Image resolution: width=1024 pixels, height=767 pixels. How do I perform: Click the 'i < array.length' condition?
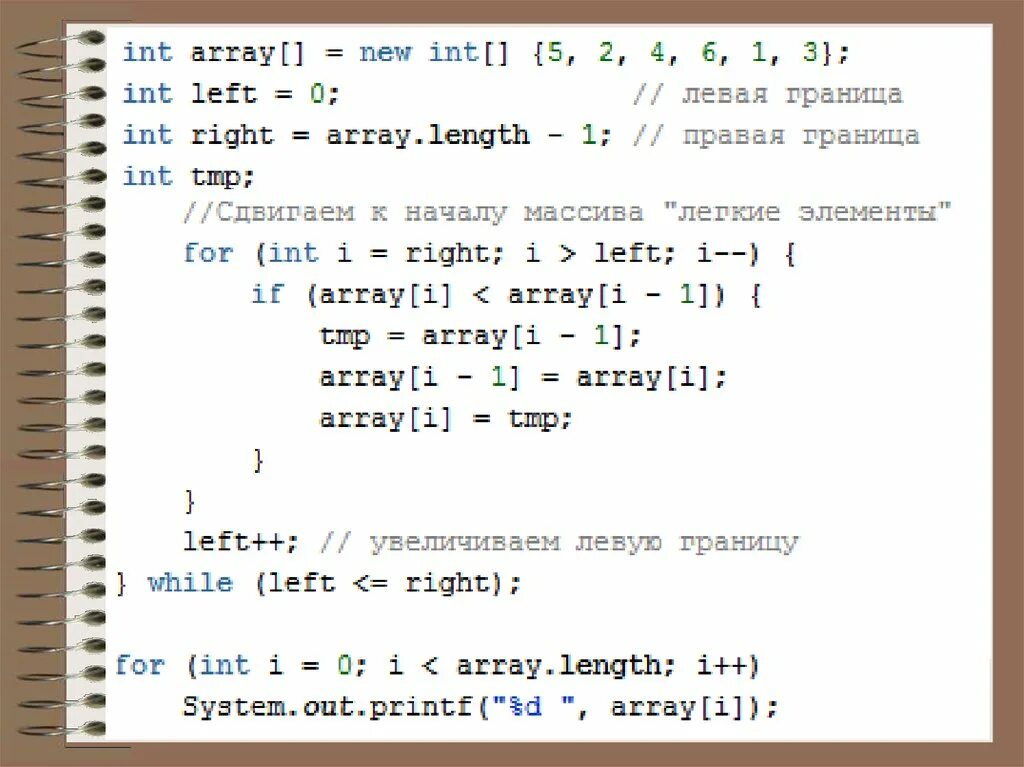coord(524,666)
